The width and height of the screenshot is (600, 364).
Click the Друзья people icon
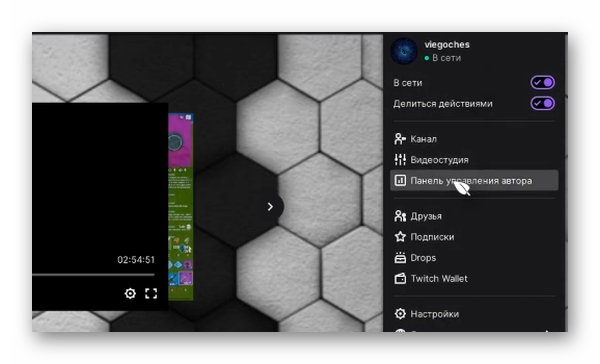[x=400, y=216]
